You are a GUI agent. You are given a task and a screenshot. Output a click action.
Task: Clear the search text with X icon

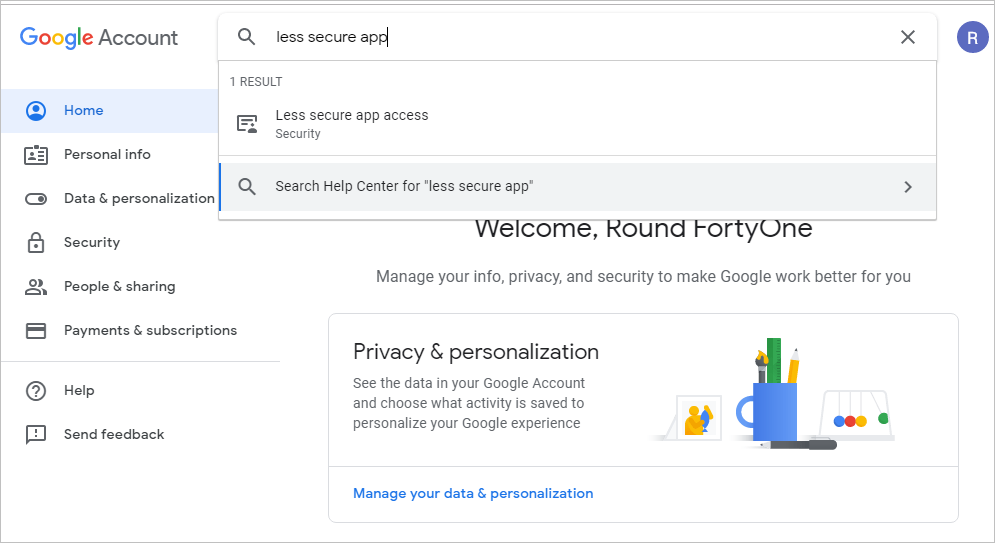click(908, 37)
